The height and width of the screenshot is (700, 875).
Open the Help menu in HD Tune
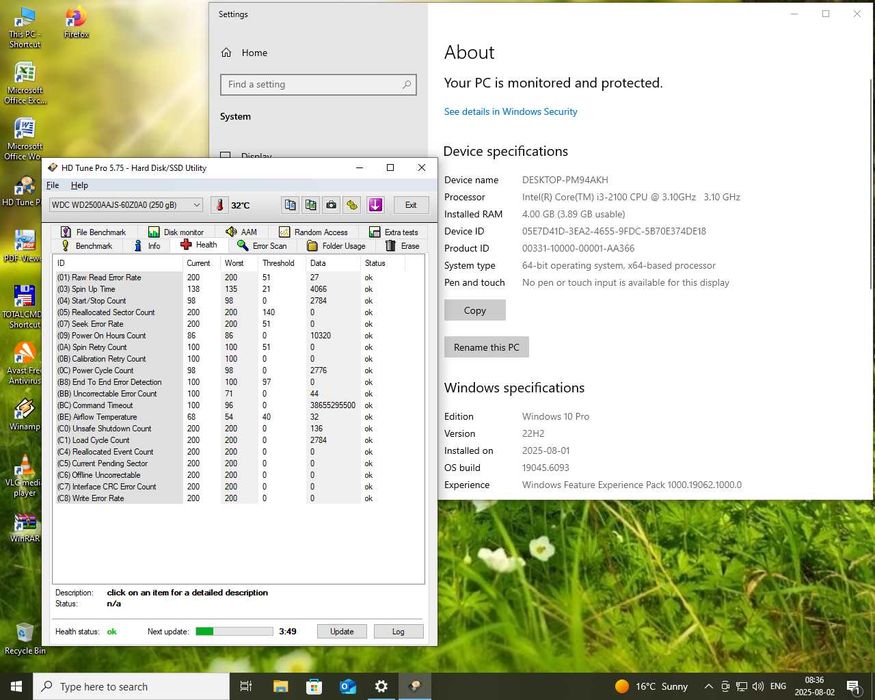tap(79, 185)
